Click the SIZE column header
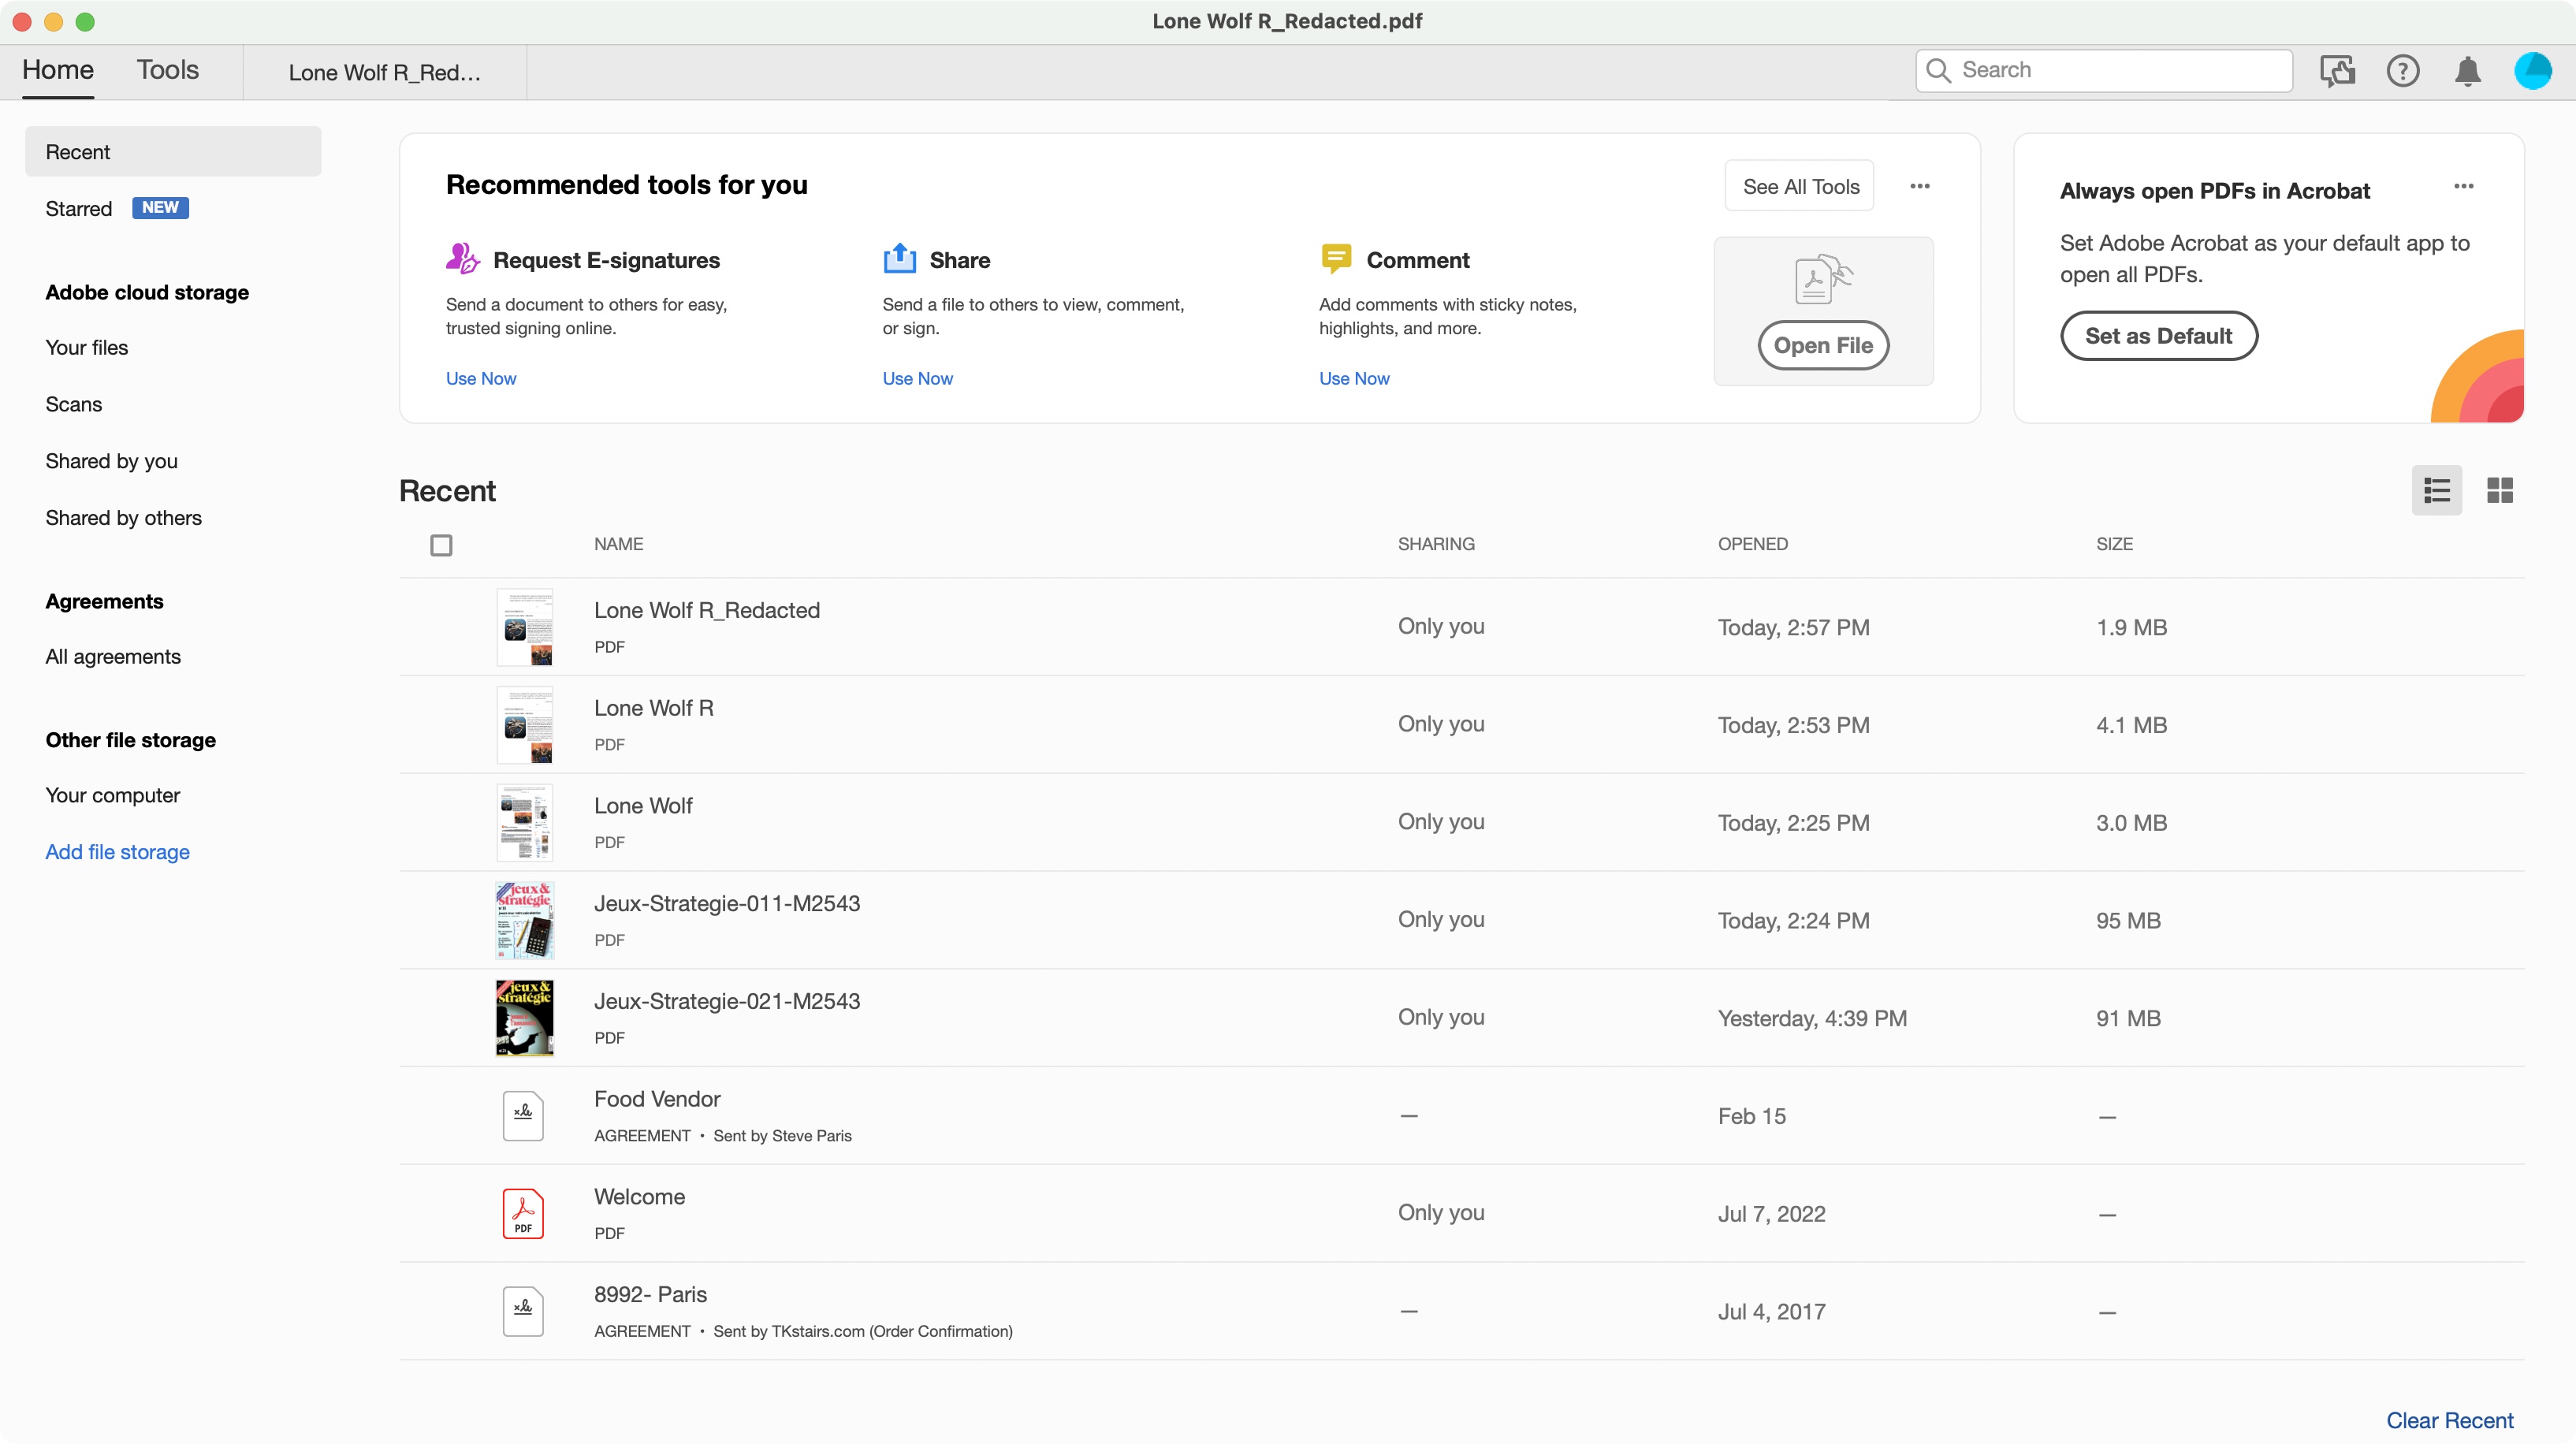The image size is (2576, 1444). tap(2114, 544)
